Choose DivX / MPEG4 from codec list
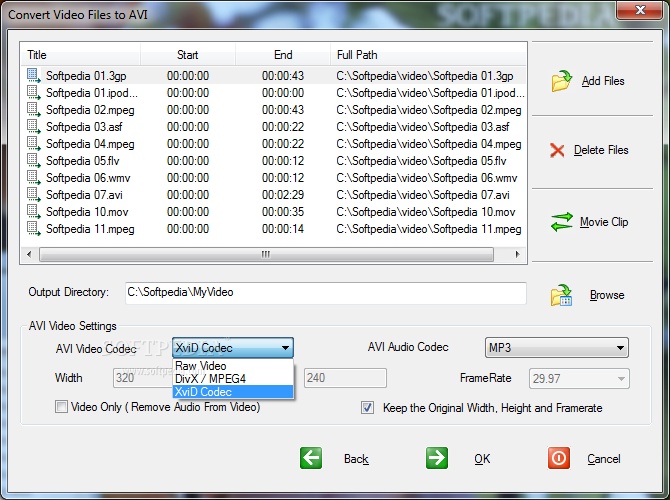Image resolution: width=670 pixels, height=500 pixels. pyautogui.click(x=233, y=379)
